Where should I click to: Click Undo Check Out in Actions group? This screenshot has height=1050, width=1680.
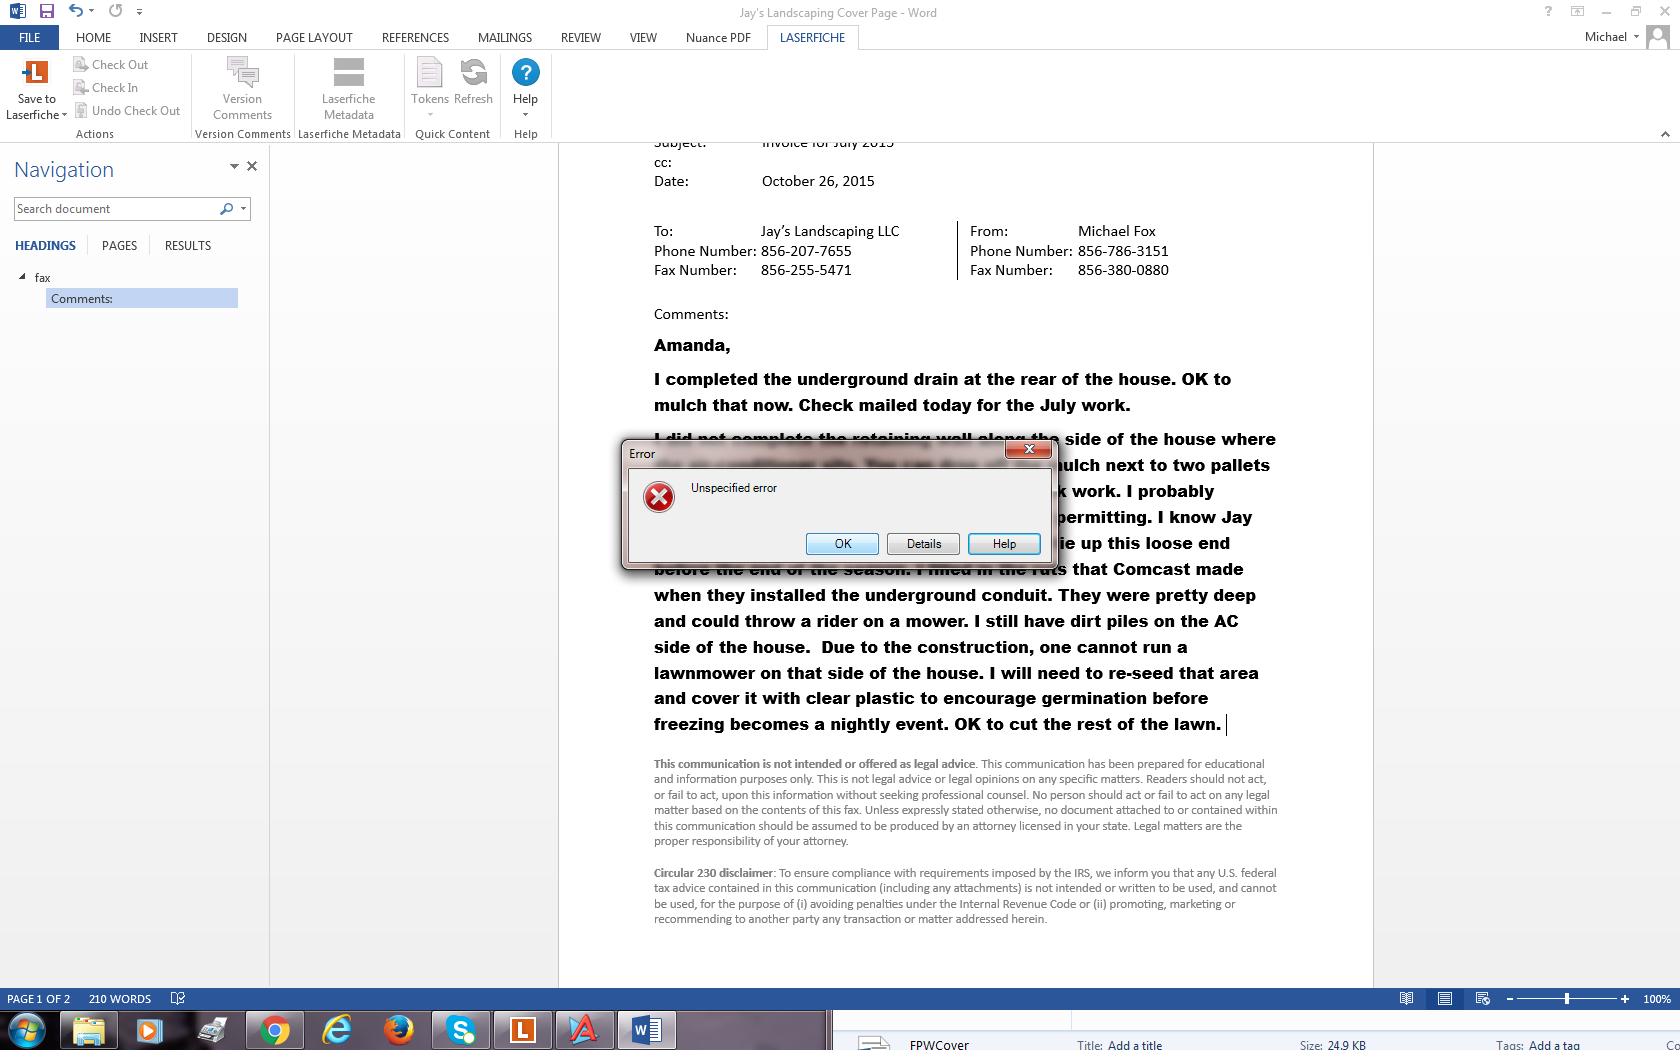[127, 110]
